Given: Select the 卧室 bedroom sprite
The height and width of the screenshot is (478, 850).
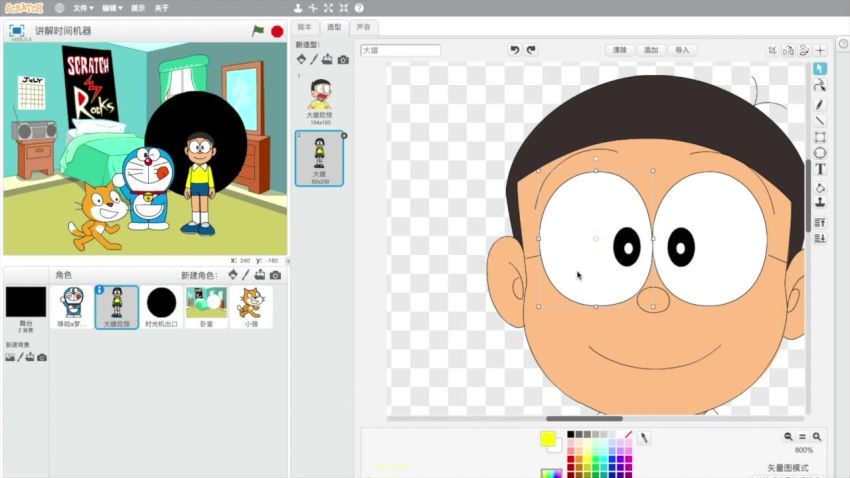Looking at the screenshot, I should [x=207, y=307].
